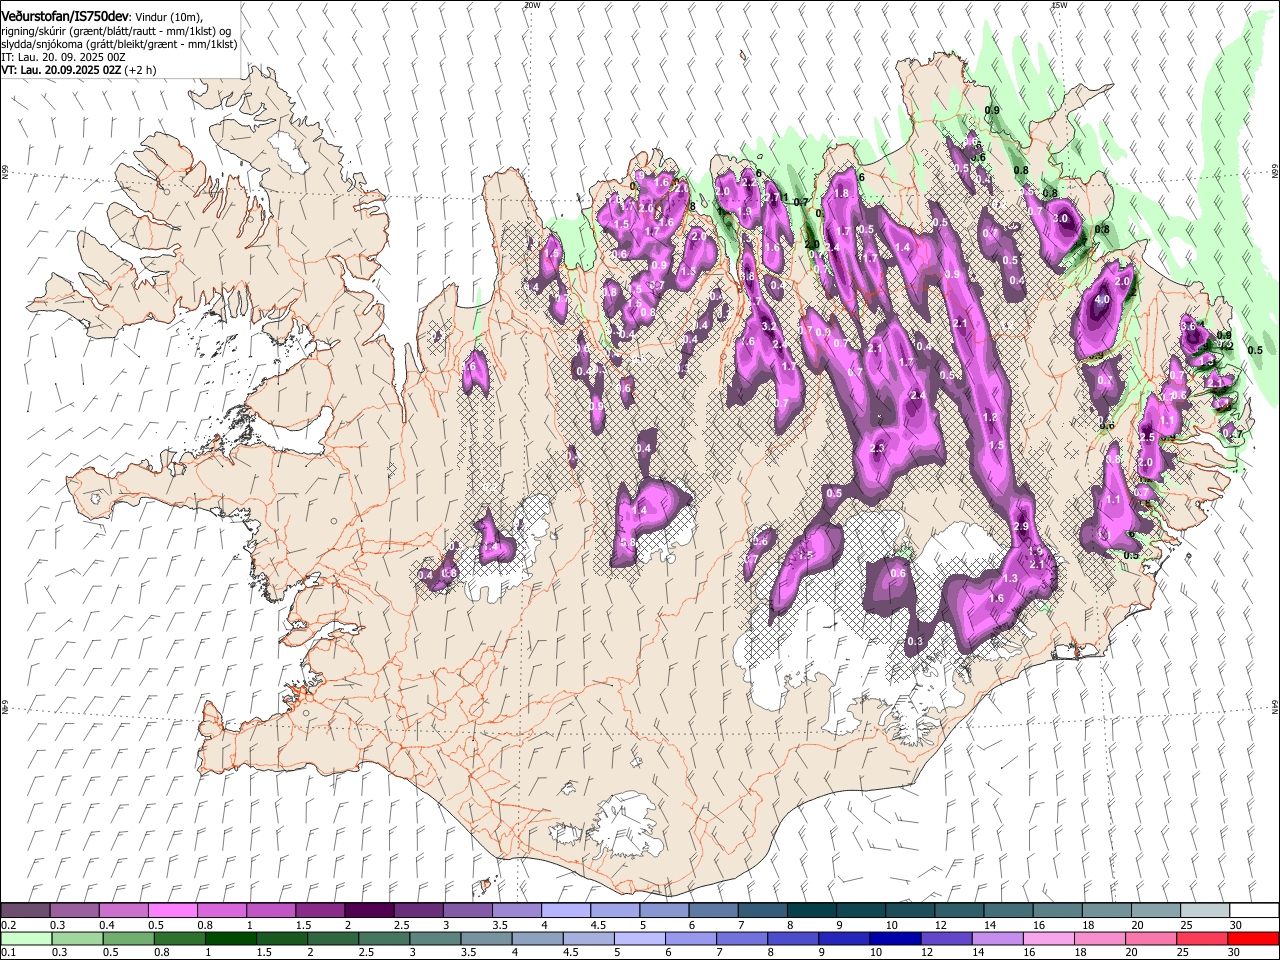The height and width of the screenshot is (960, 1280).
Task: Select the light gray 25–30 upper legend swatch
Action: [x=1205, y=910]
